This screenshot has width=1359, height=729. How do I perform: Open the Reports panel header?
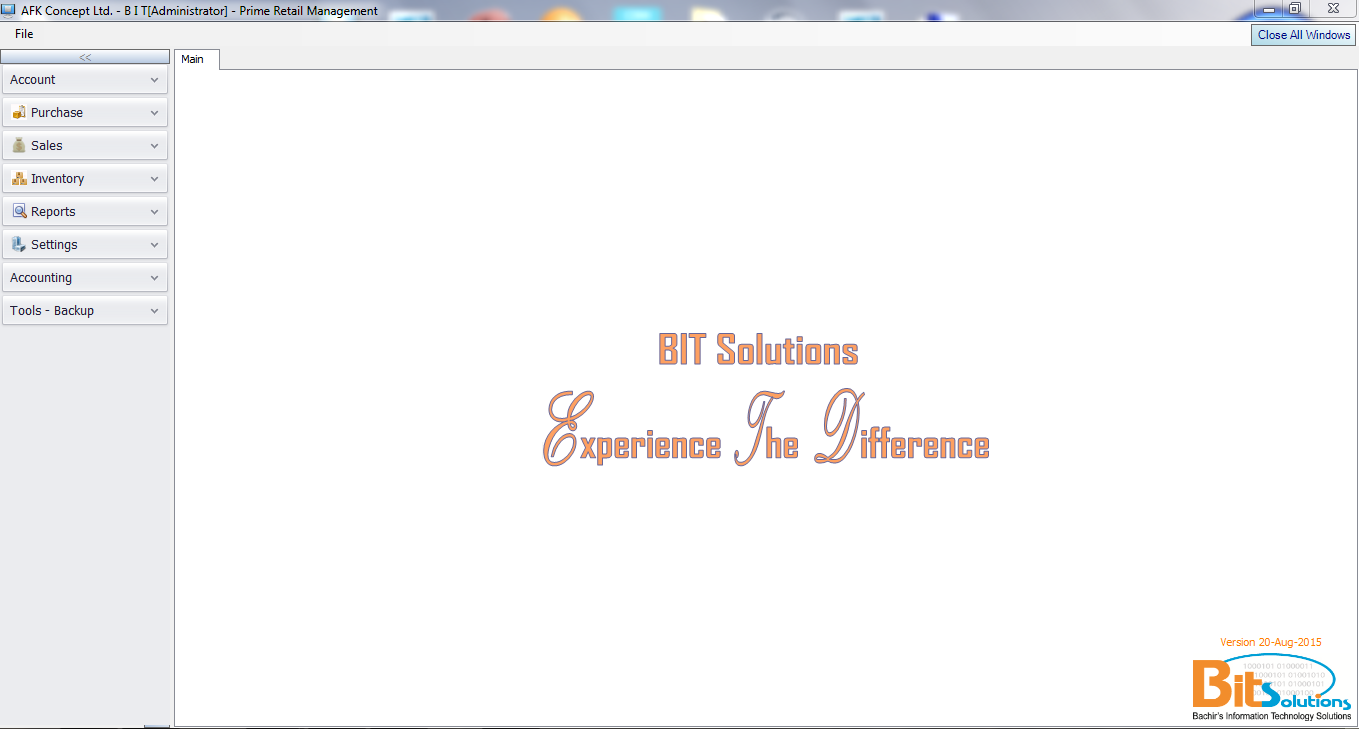(85, 212)
